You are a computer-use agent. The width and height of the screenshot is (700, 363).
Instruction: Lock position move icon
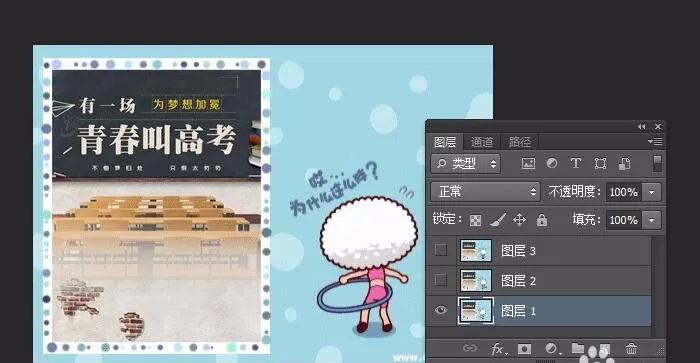(x=519, y=220)
